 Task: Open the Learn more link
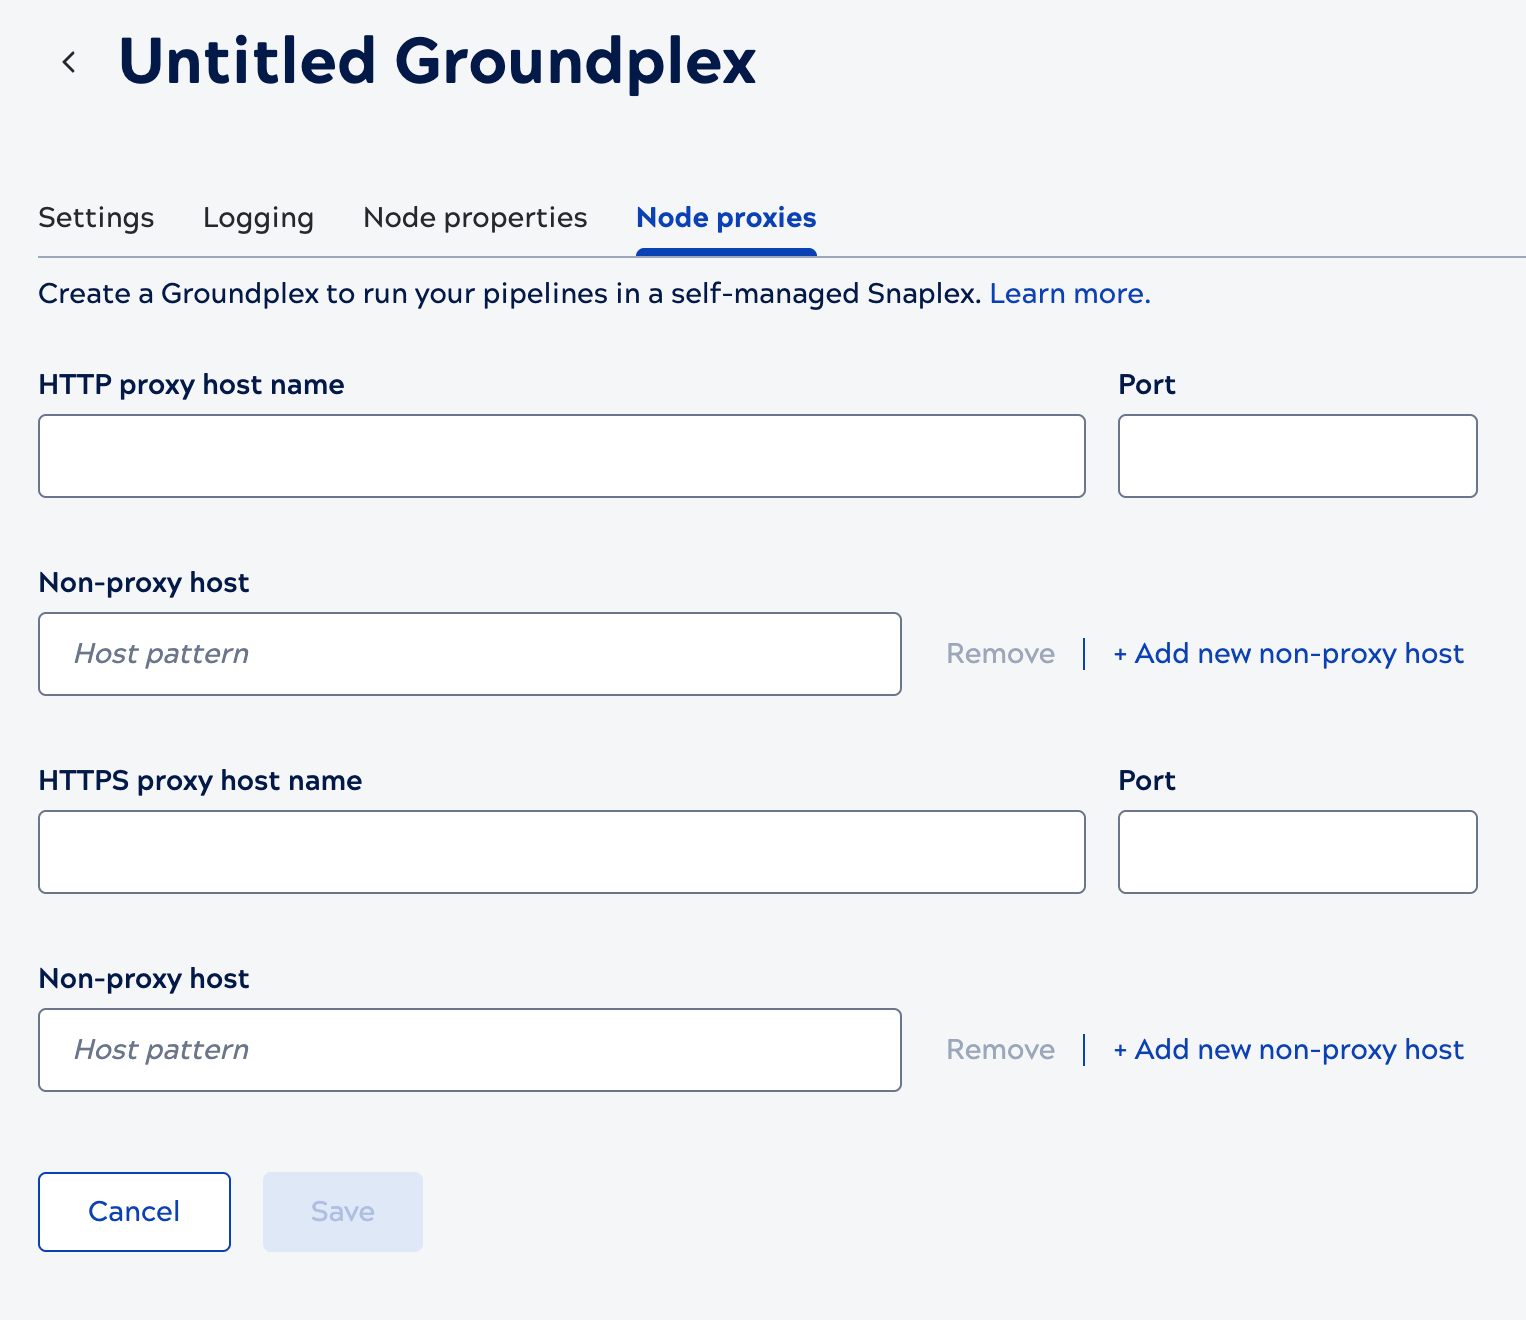tap(1070, 294)
